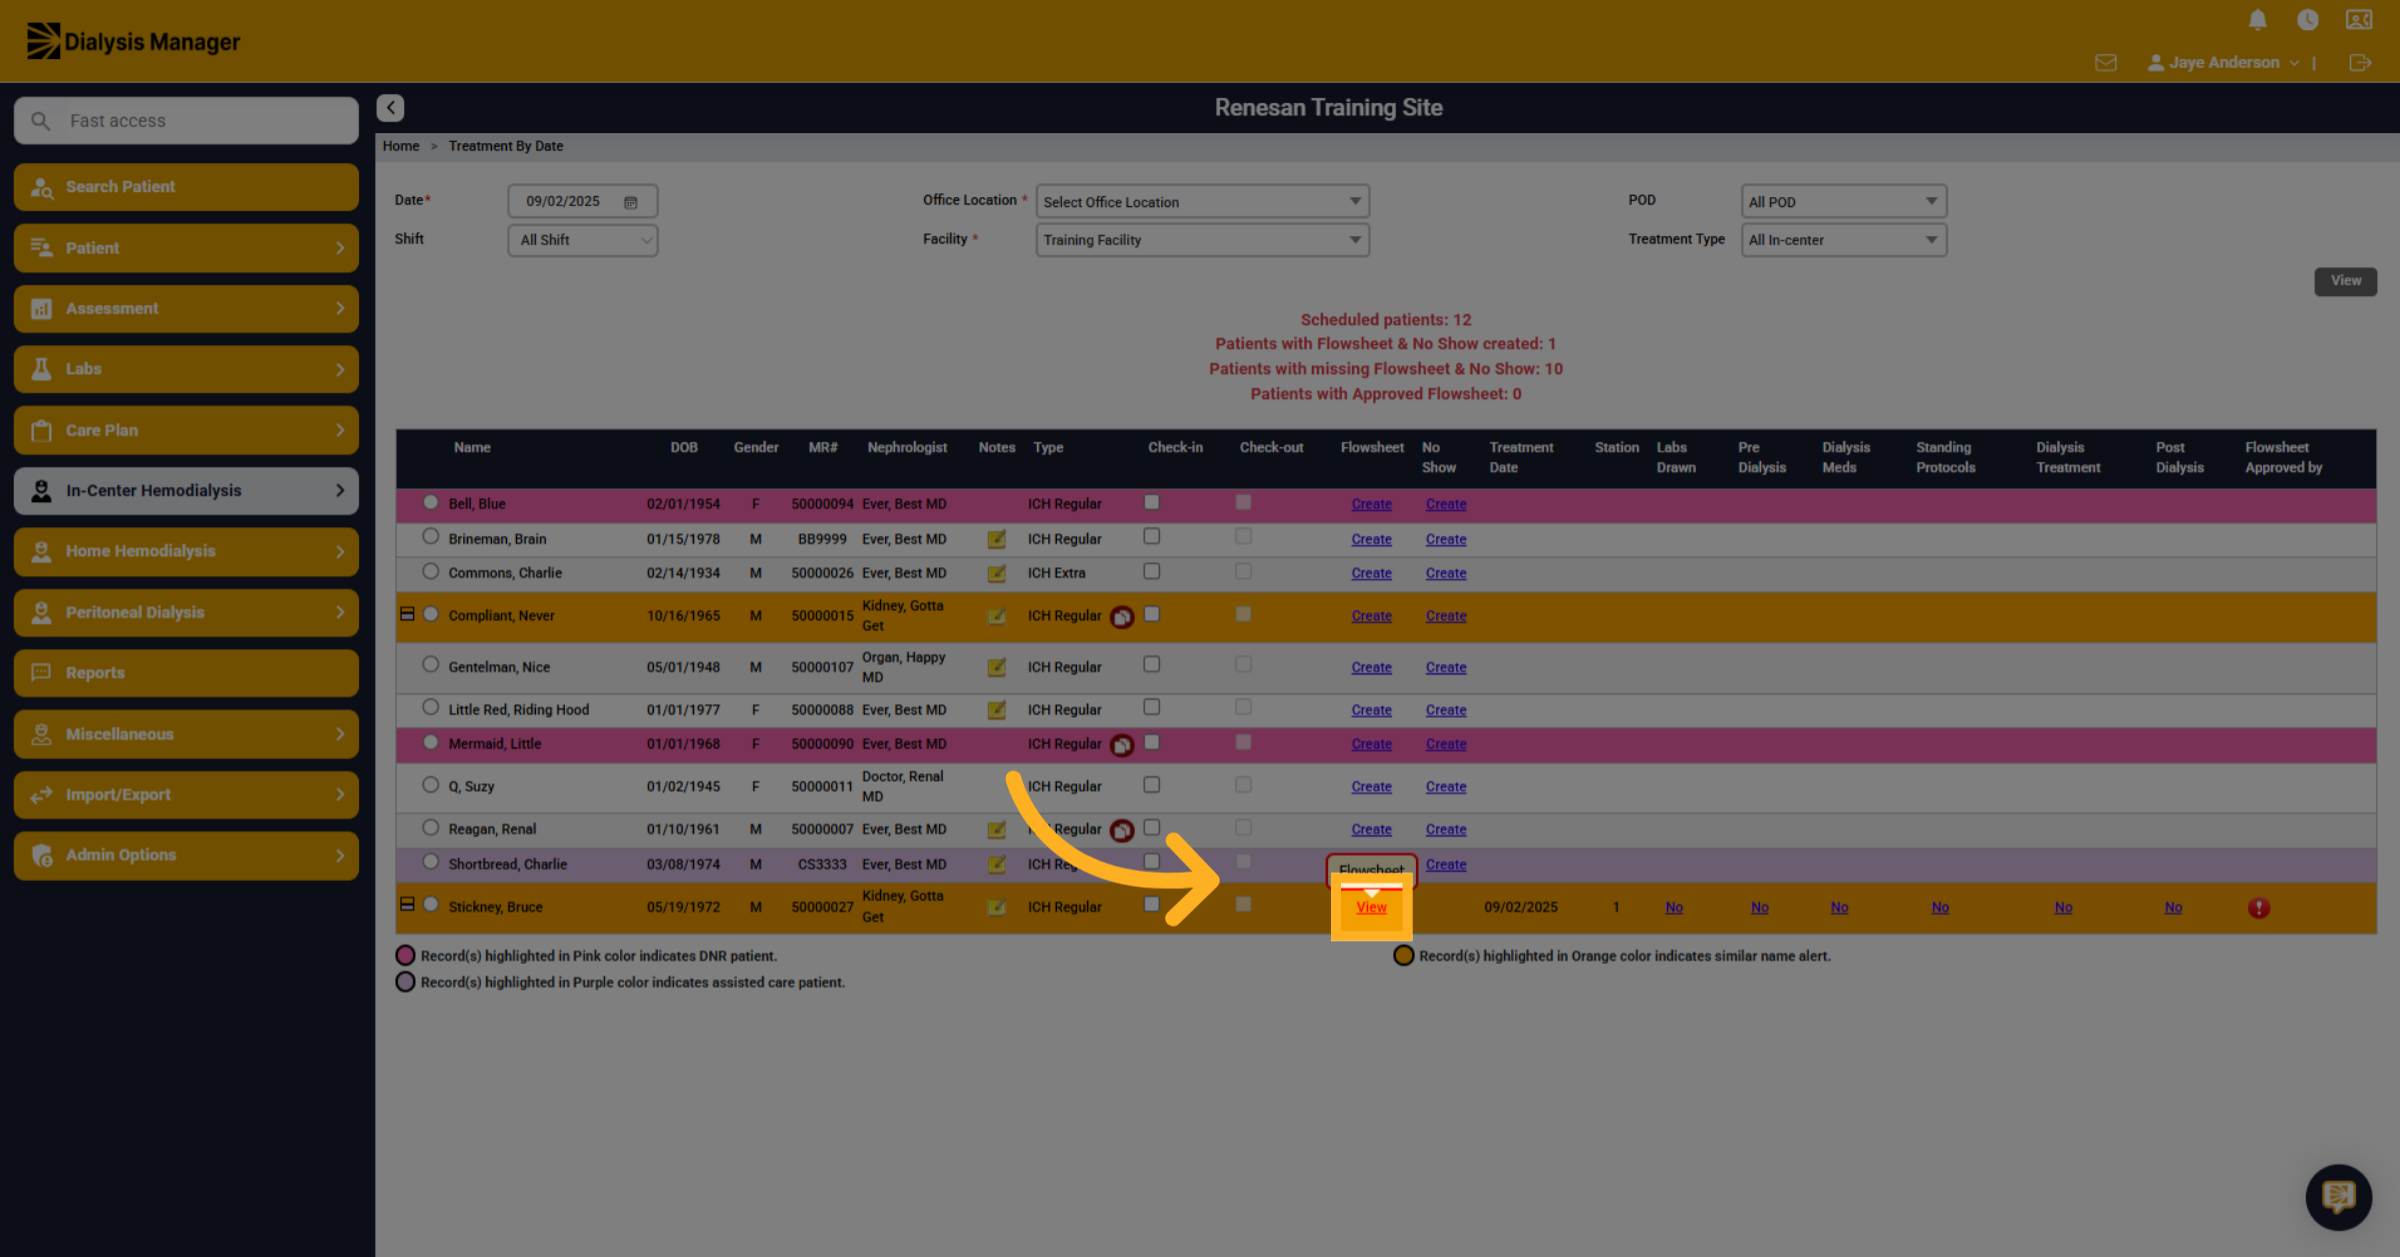
Task: Open the Jaye Anderson user menu
Action: tap(2223, 62)
